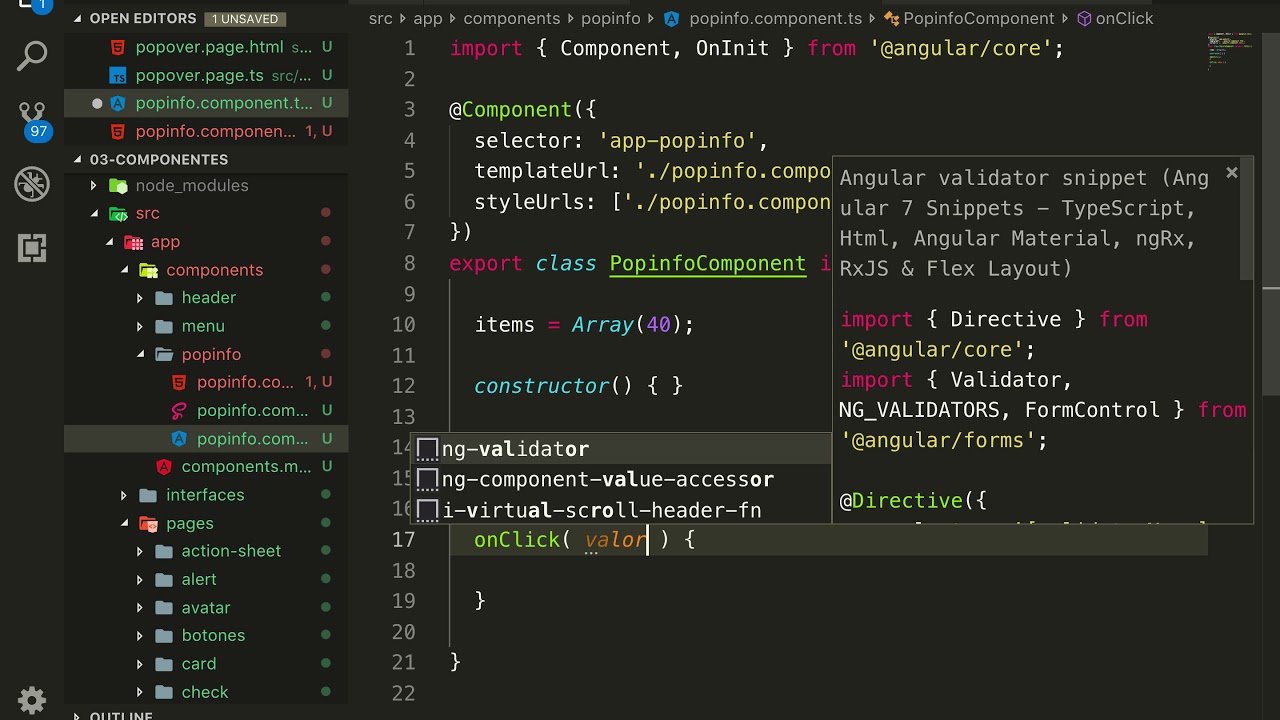
Task: Select i-virtual-scroll-header-fn suggestion
Action: [620, 510]
